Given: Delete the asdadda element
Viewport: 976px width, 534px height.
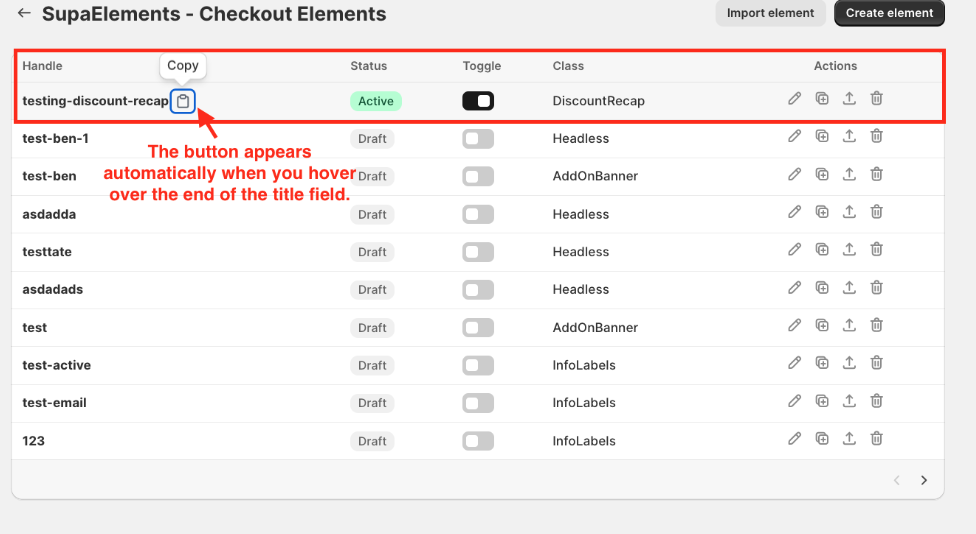Looking at the screenshot, I should [876, 212].
